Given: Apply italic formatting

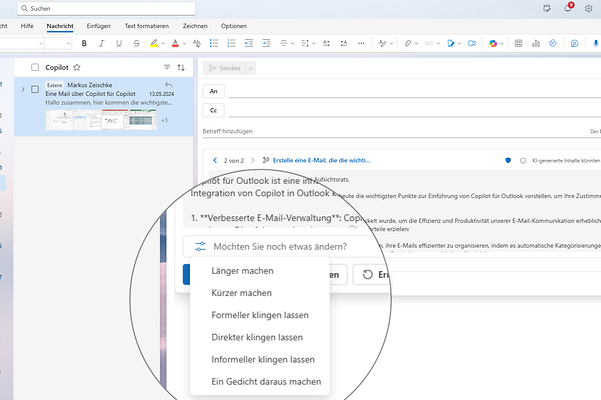Looking at the screenshot, I should [x=101, y=43].
